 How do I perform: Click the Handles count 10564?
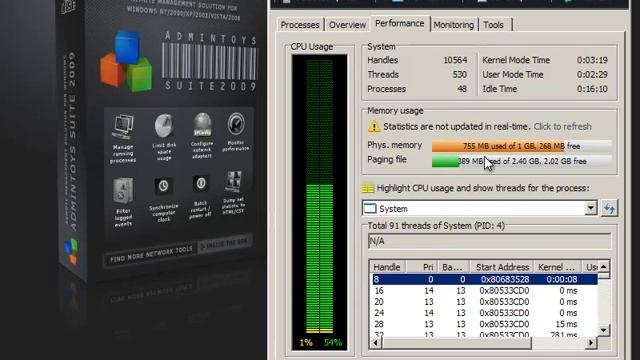tap(455, 60)
